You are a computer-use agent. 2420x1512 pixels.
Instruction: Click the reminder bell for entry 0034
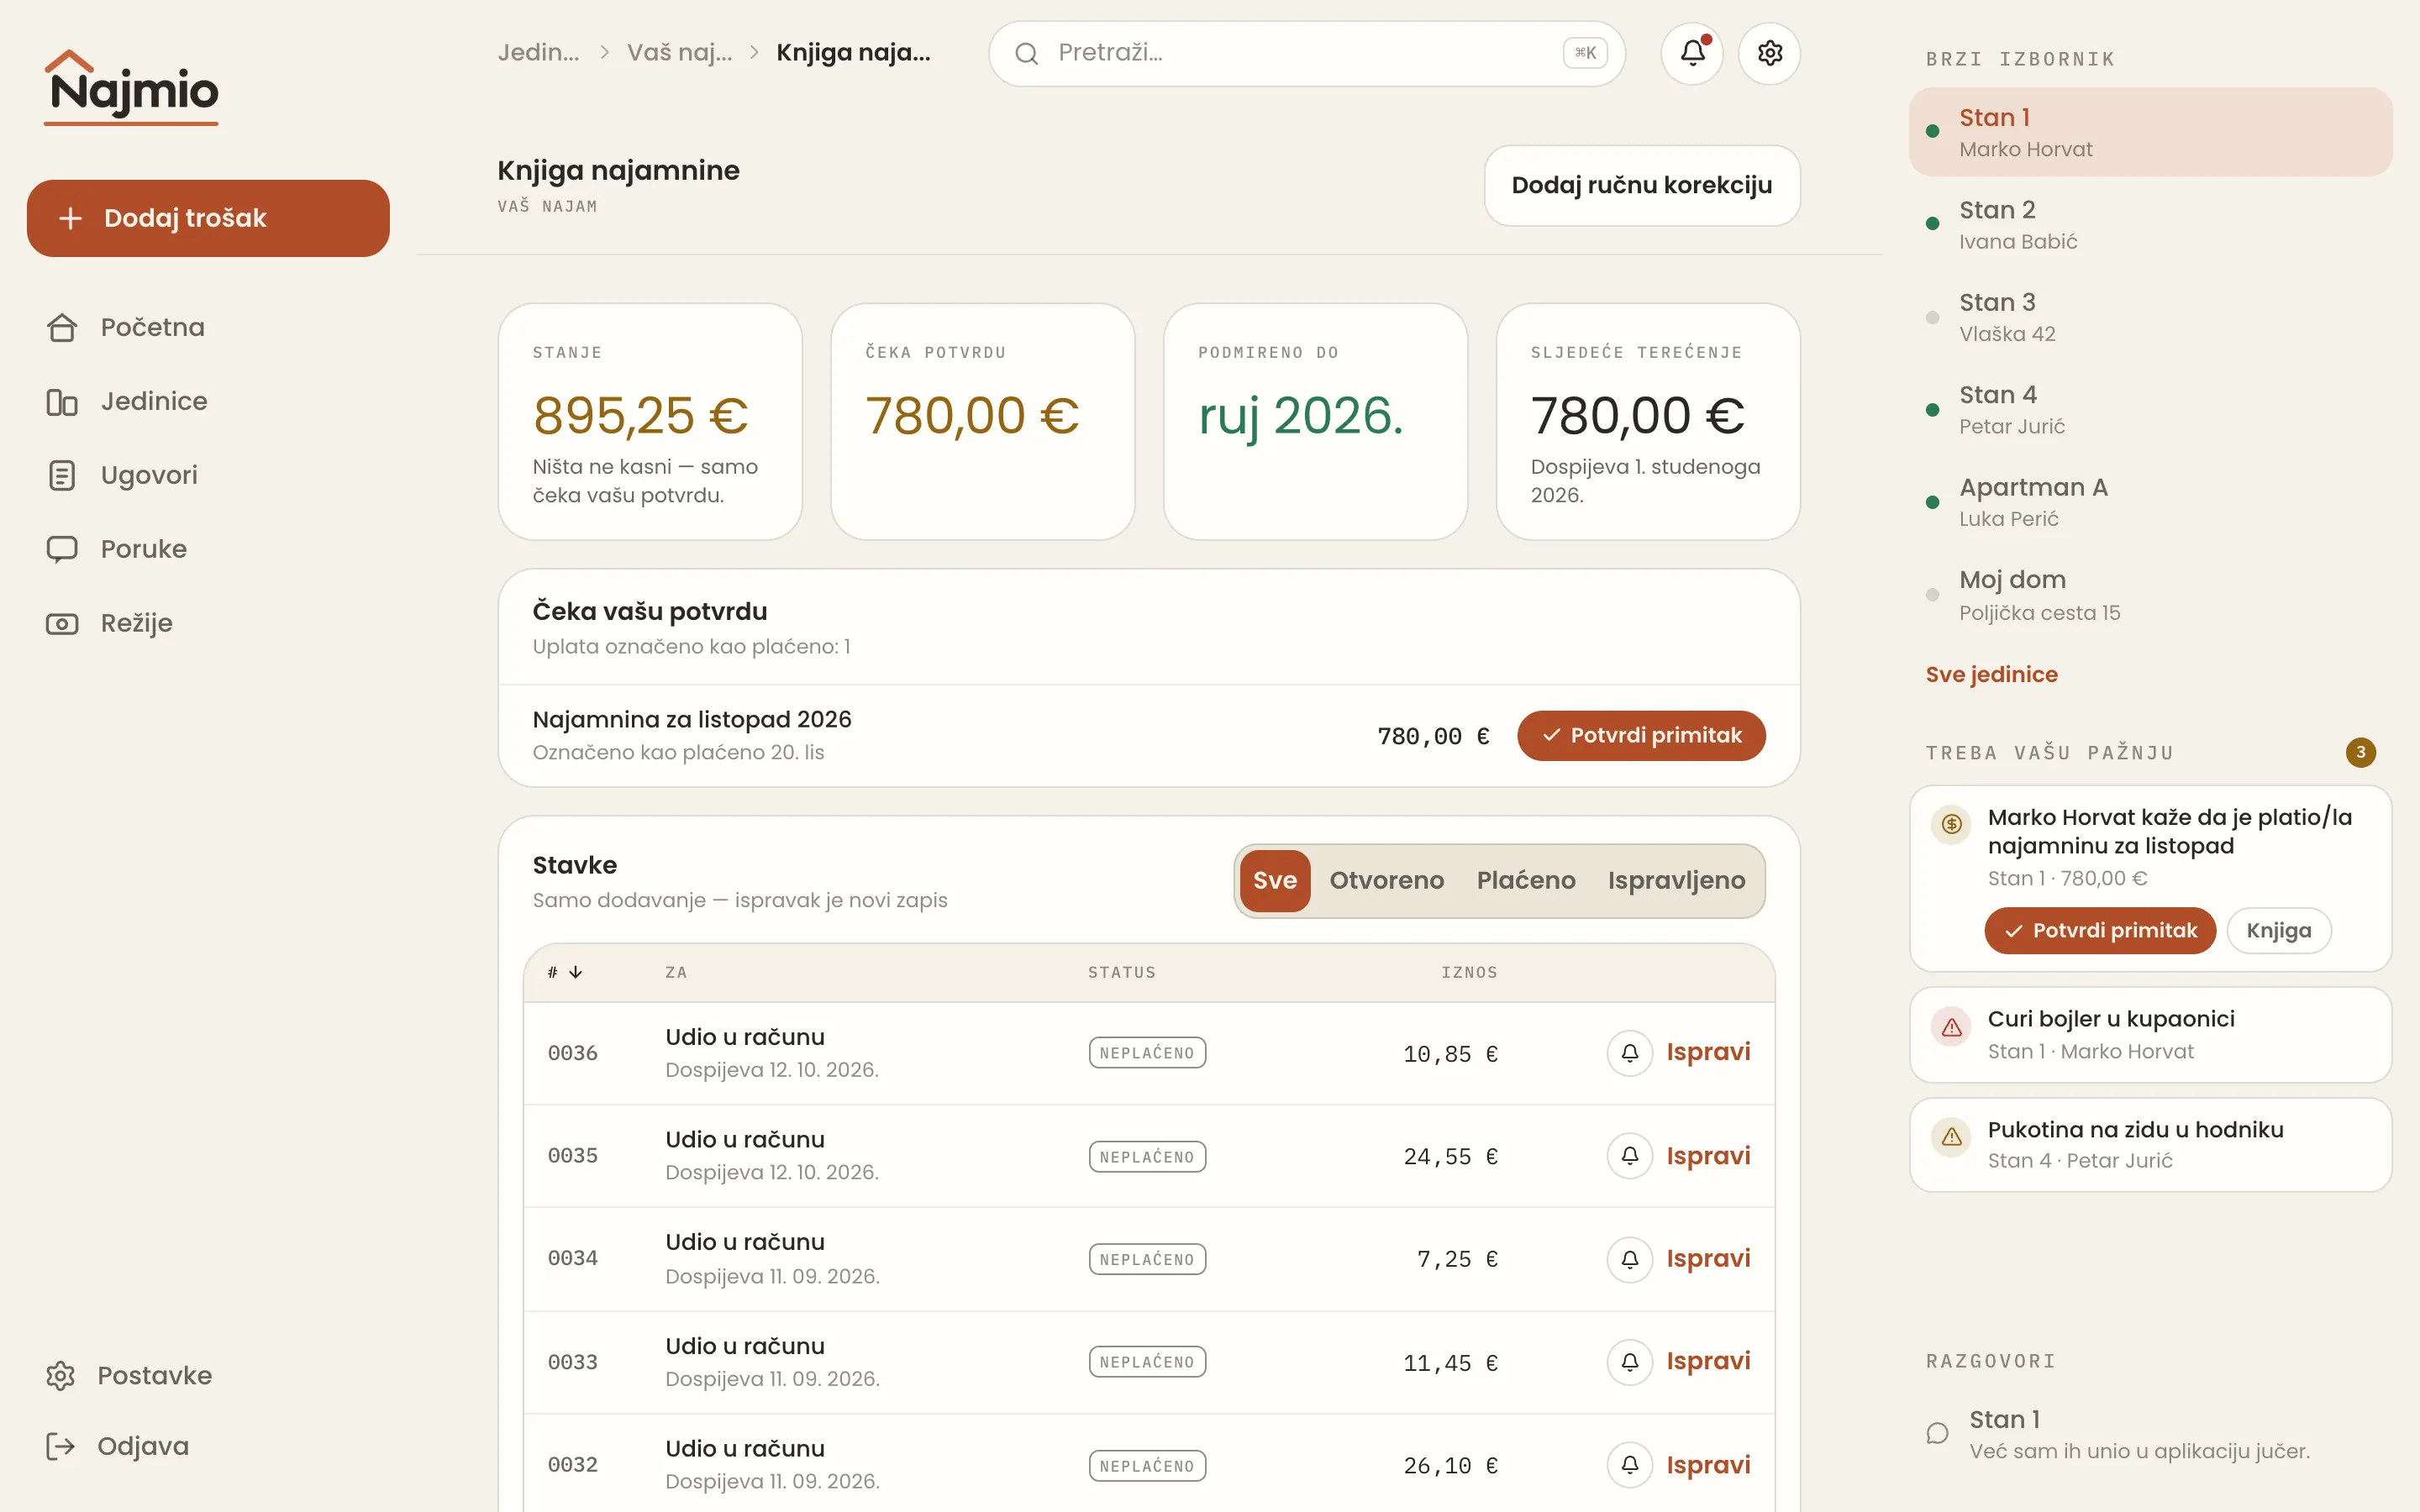click(1629, 1259)
